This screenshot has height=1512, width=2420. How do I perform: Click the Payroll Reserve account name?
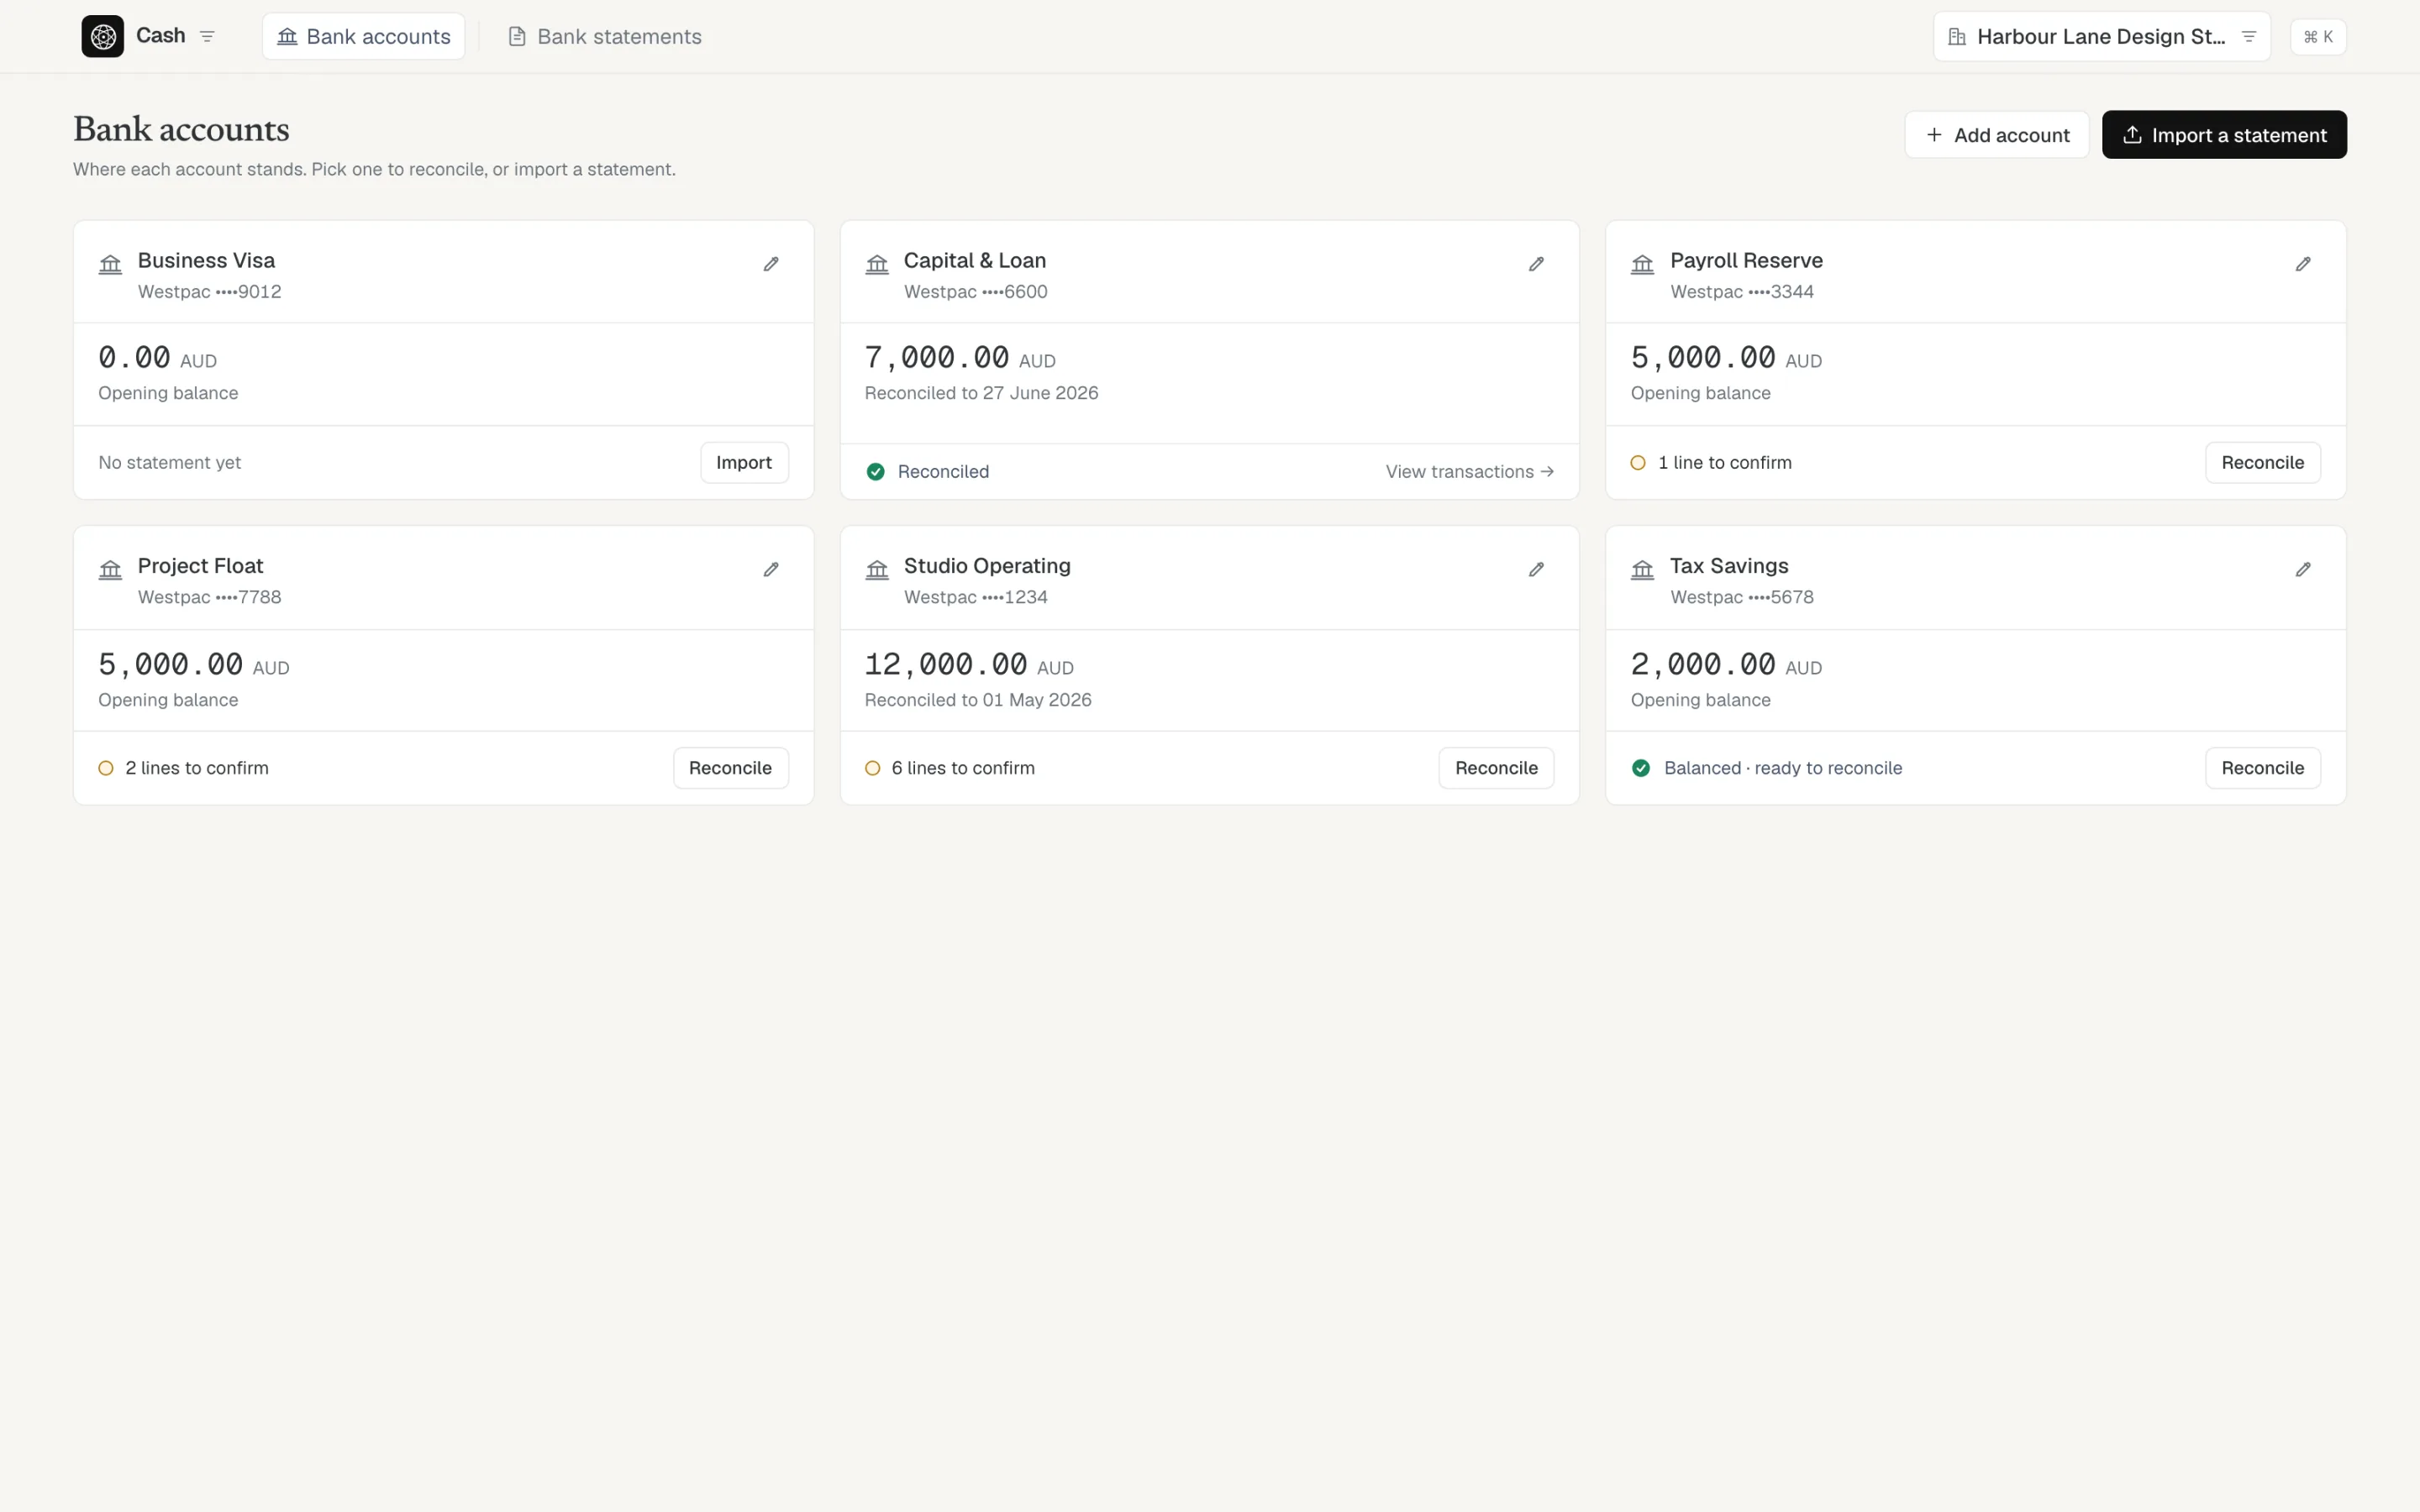tap(1746, 260)
